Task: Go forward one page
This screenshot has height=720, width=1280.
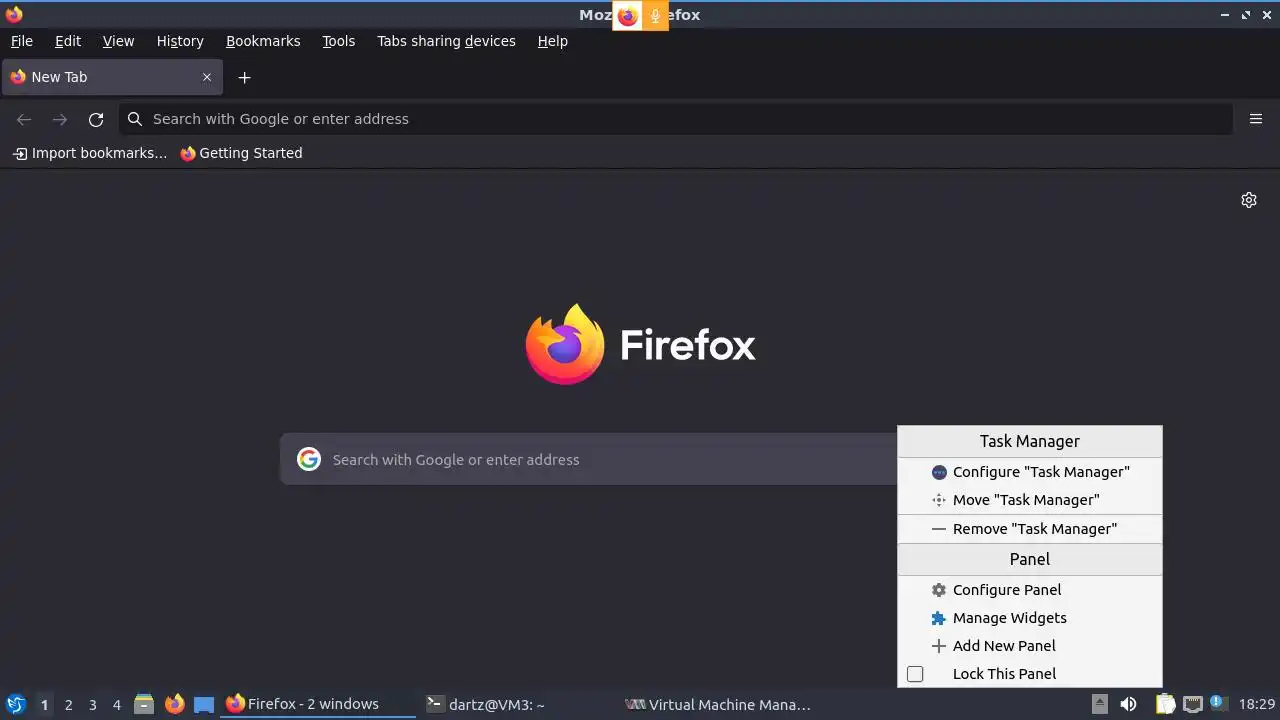Action: [x=60, y=119]
